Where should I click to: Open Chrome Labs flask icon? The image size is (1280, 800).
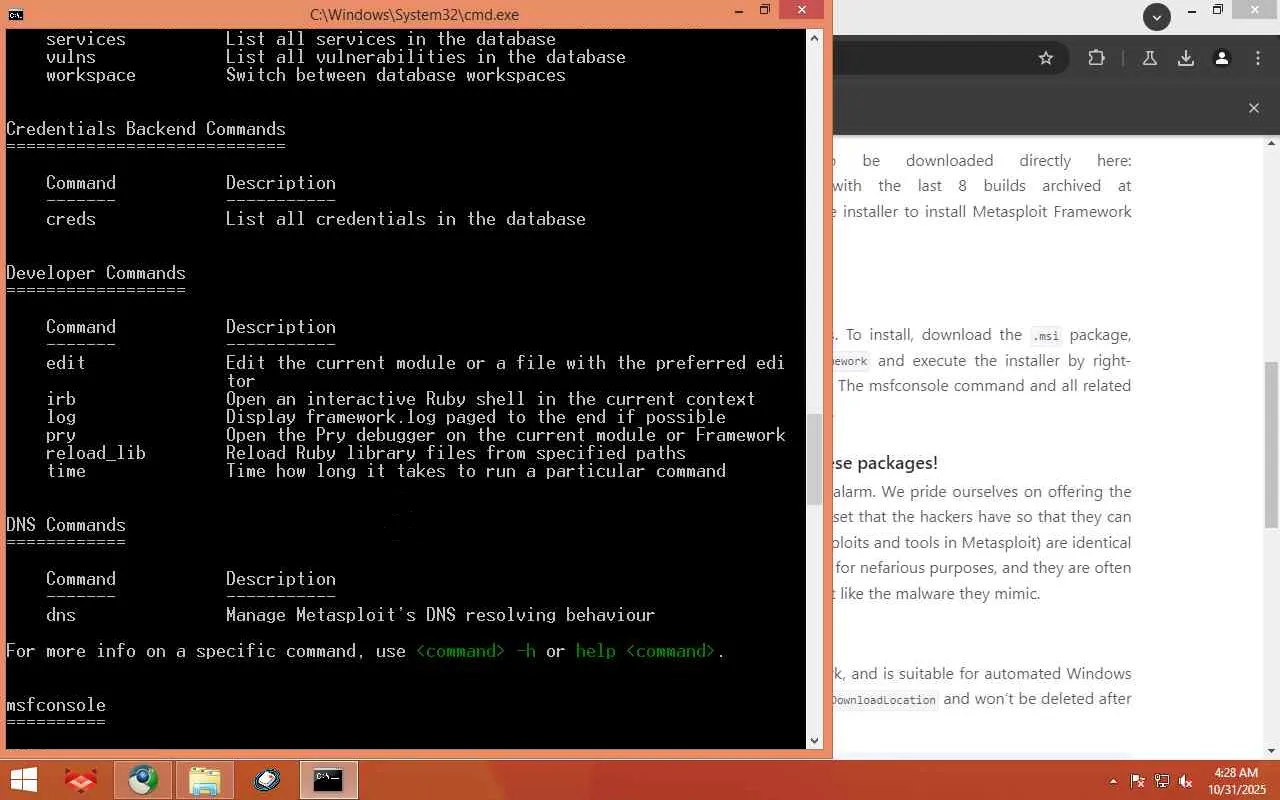[x=1150, y=58]
